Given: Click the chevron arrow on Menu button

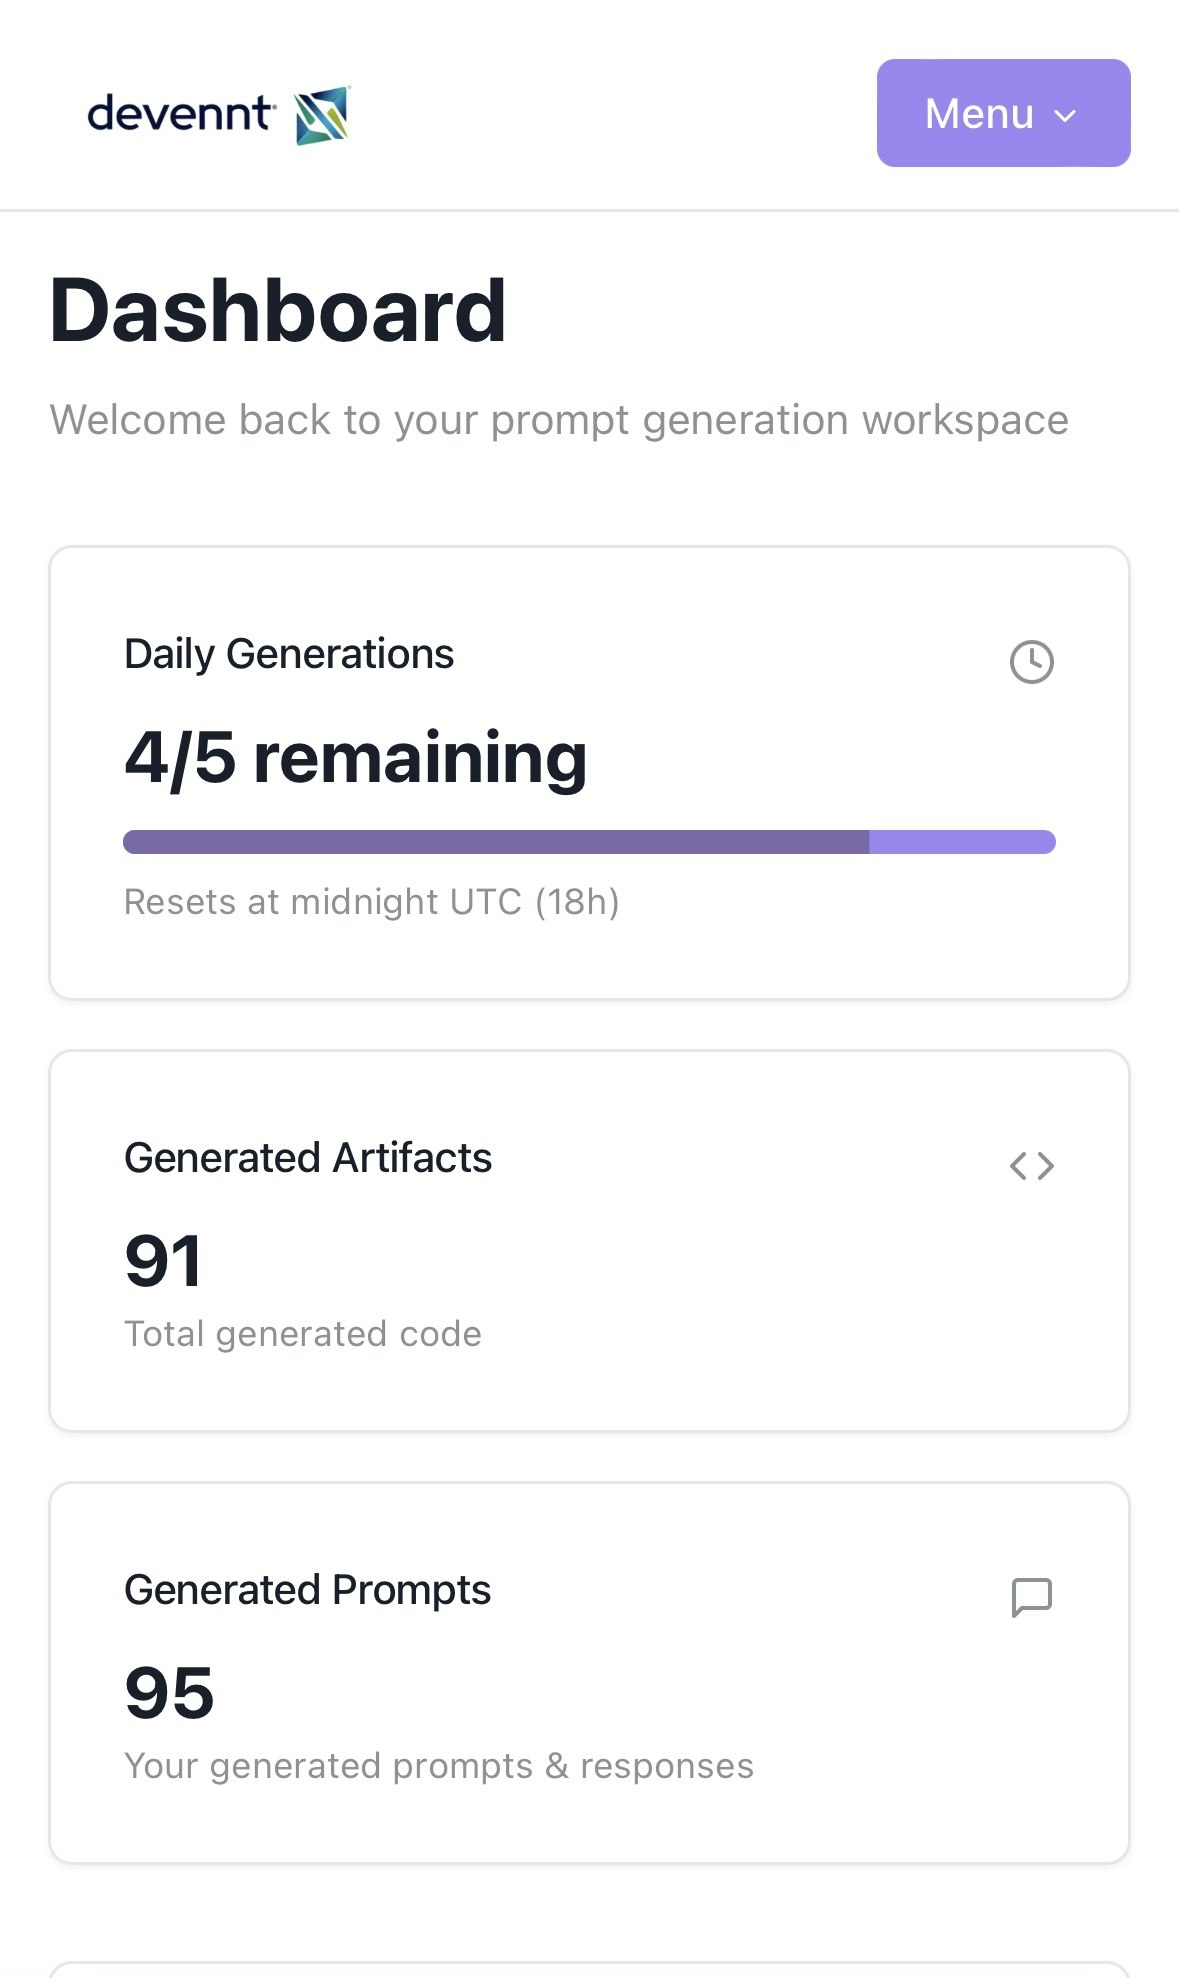Looking at the screenshot, I should (1066, 115).
